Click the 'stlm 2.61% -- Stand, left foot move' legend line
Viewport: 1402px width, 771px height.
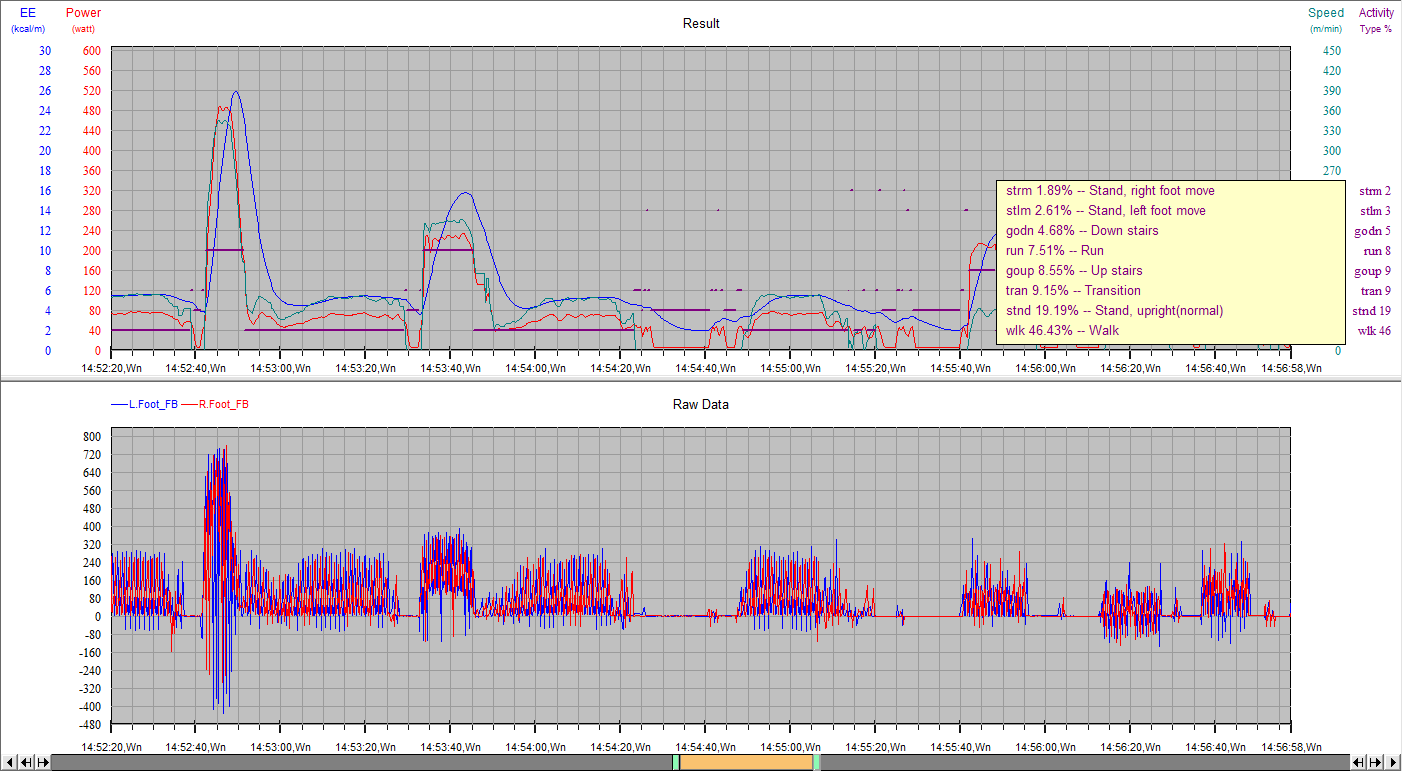click(1106, 210)
